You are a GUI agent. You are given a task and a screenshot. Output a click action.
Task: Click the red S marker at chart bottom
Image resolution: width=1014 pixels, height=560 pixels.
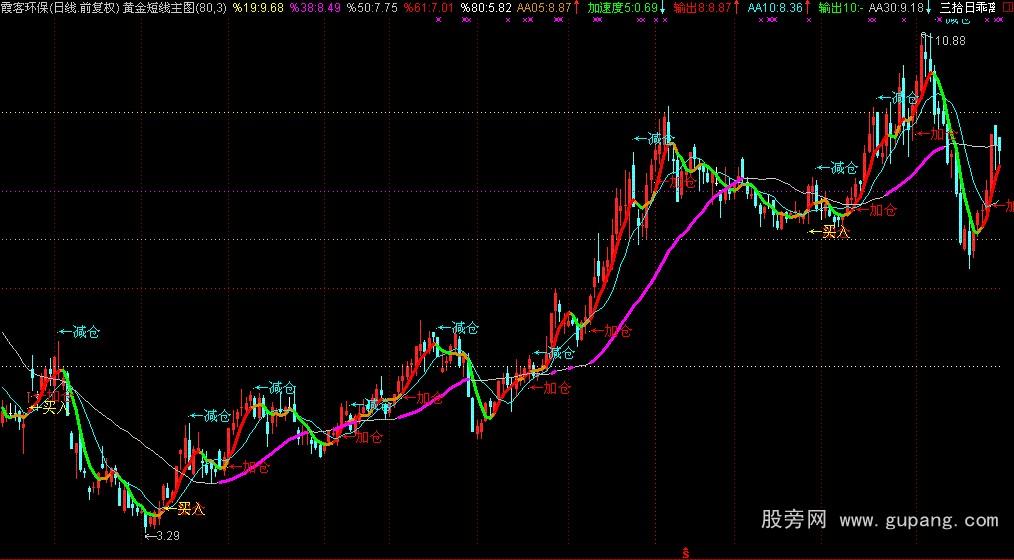tap(685, 552)
